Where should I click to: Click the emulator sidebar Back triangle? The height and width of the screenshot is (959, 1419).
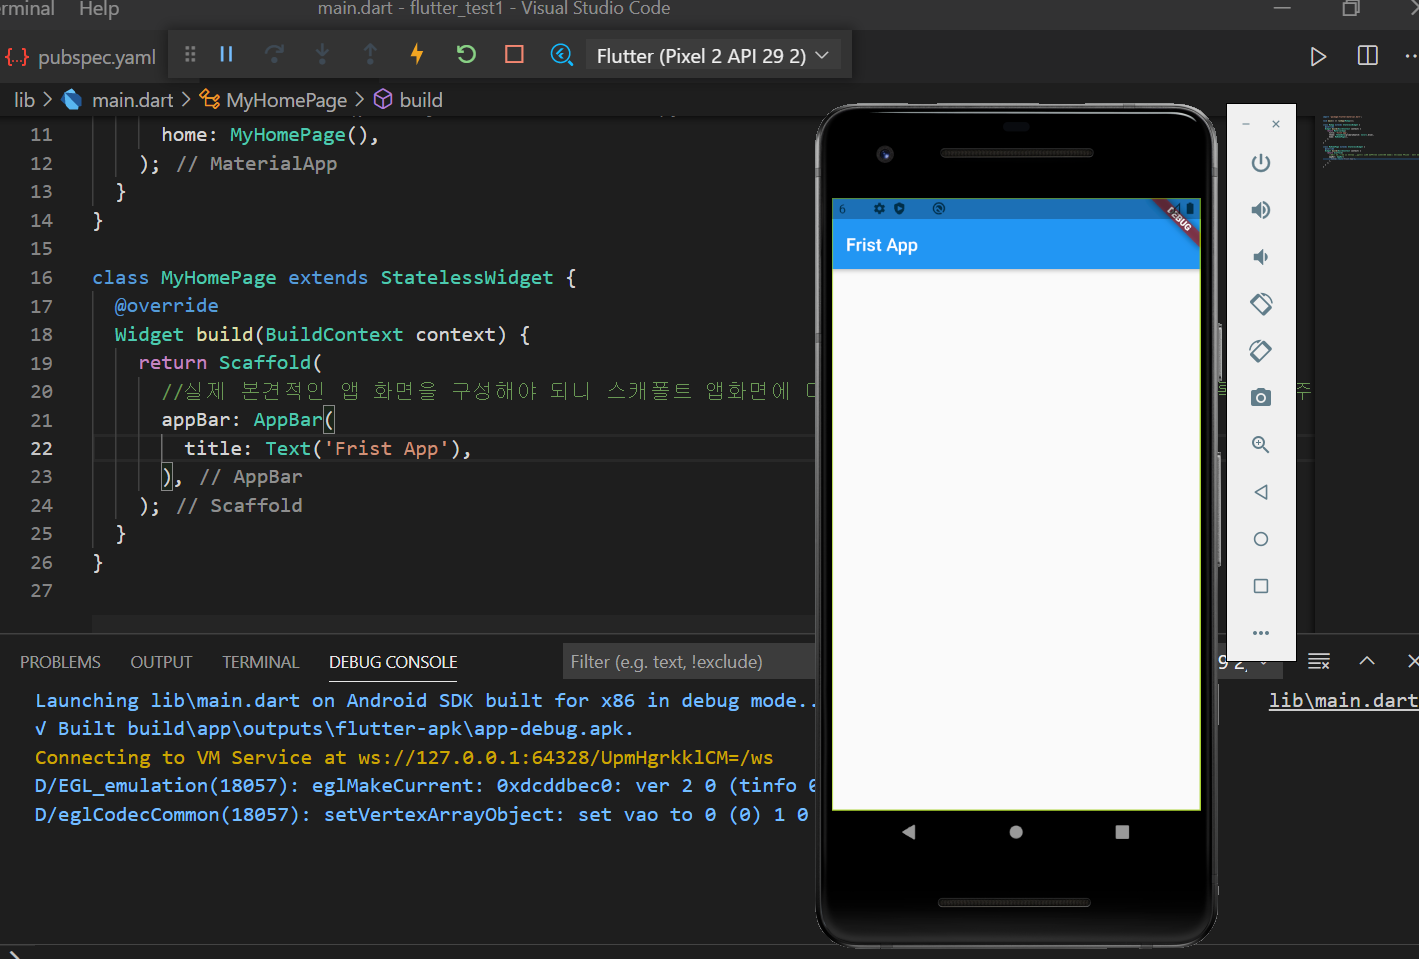(x=1261, y=492)
